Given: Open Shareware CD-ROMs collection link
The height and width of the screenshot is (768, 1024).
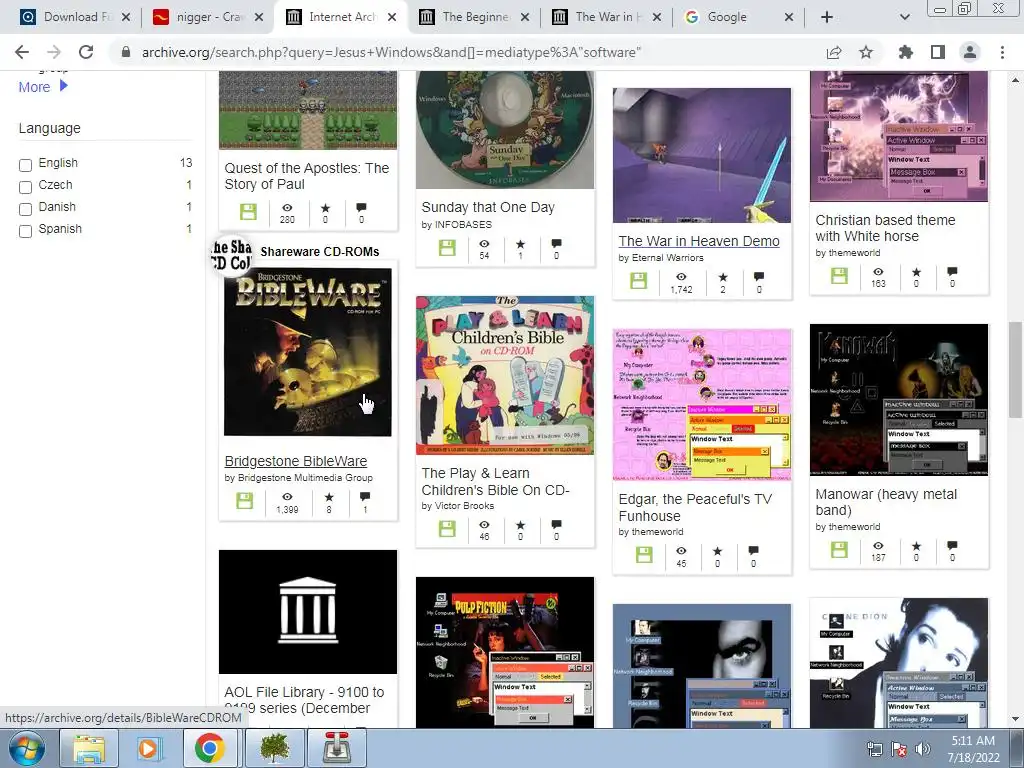Looking at the screenshot, I should 319,251.
